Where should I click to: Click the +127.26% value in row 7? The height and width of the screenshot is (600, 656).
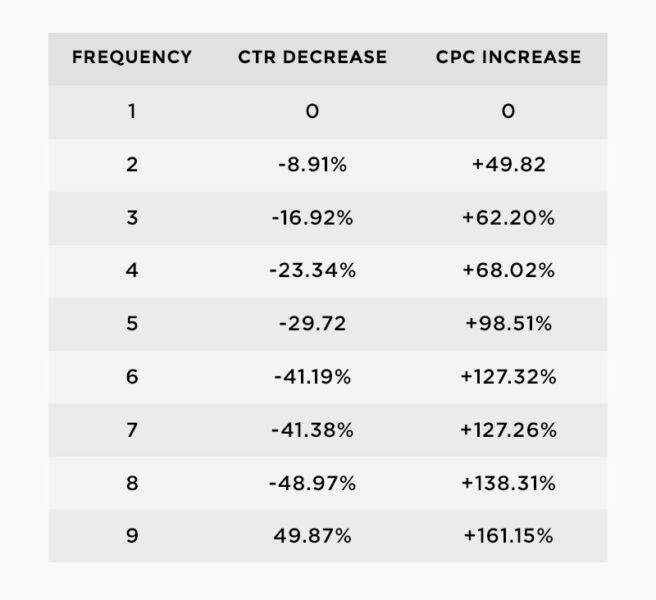508,430
